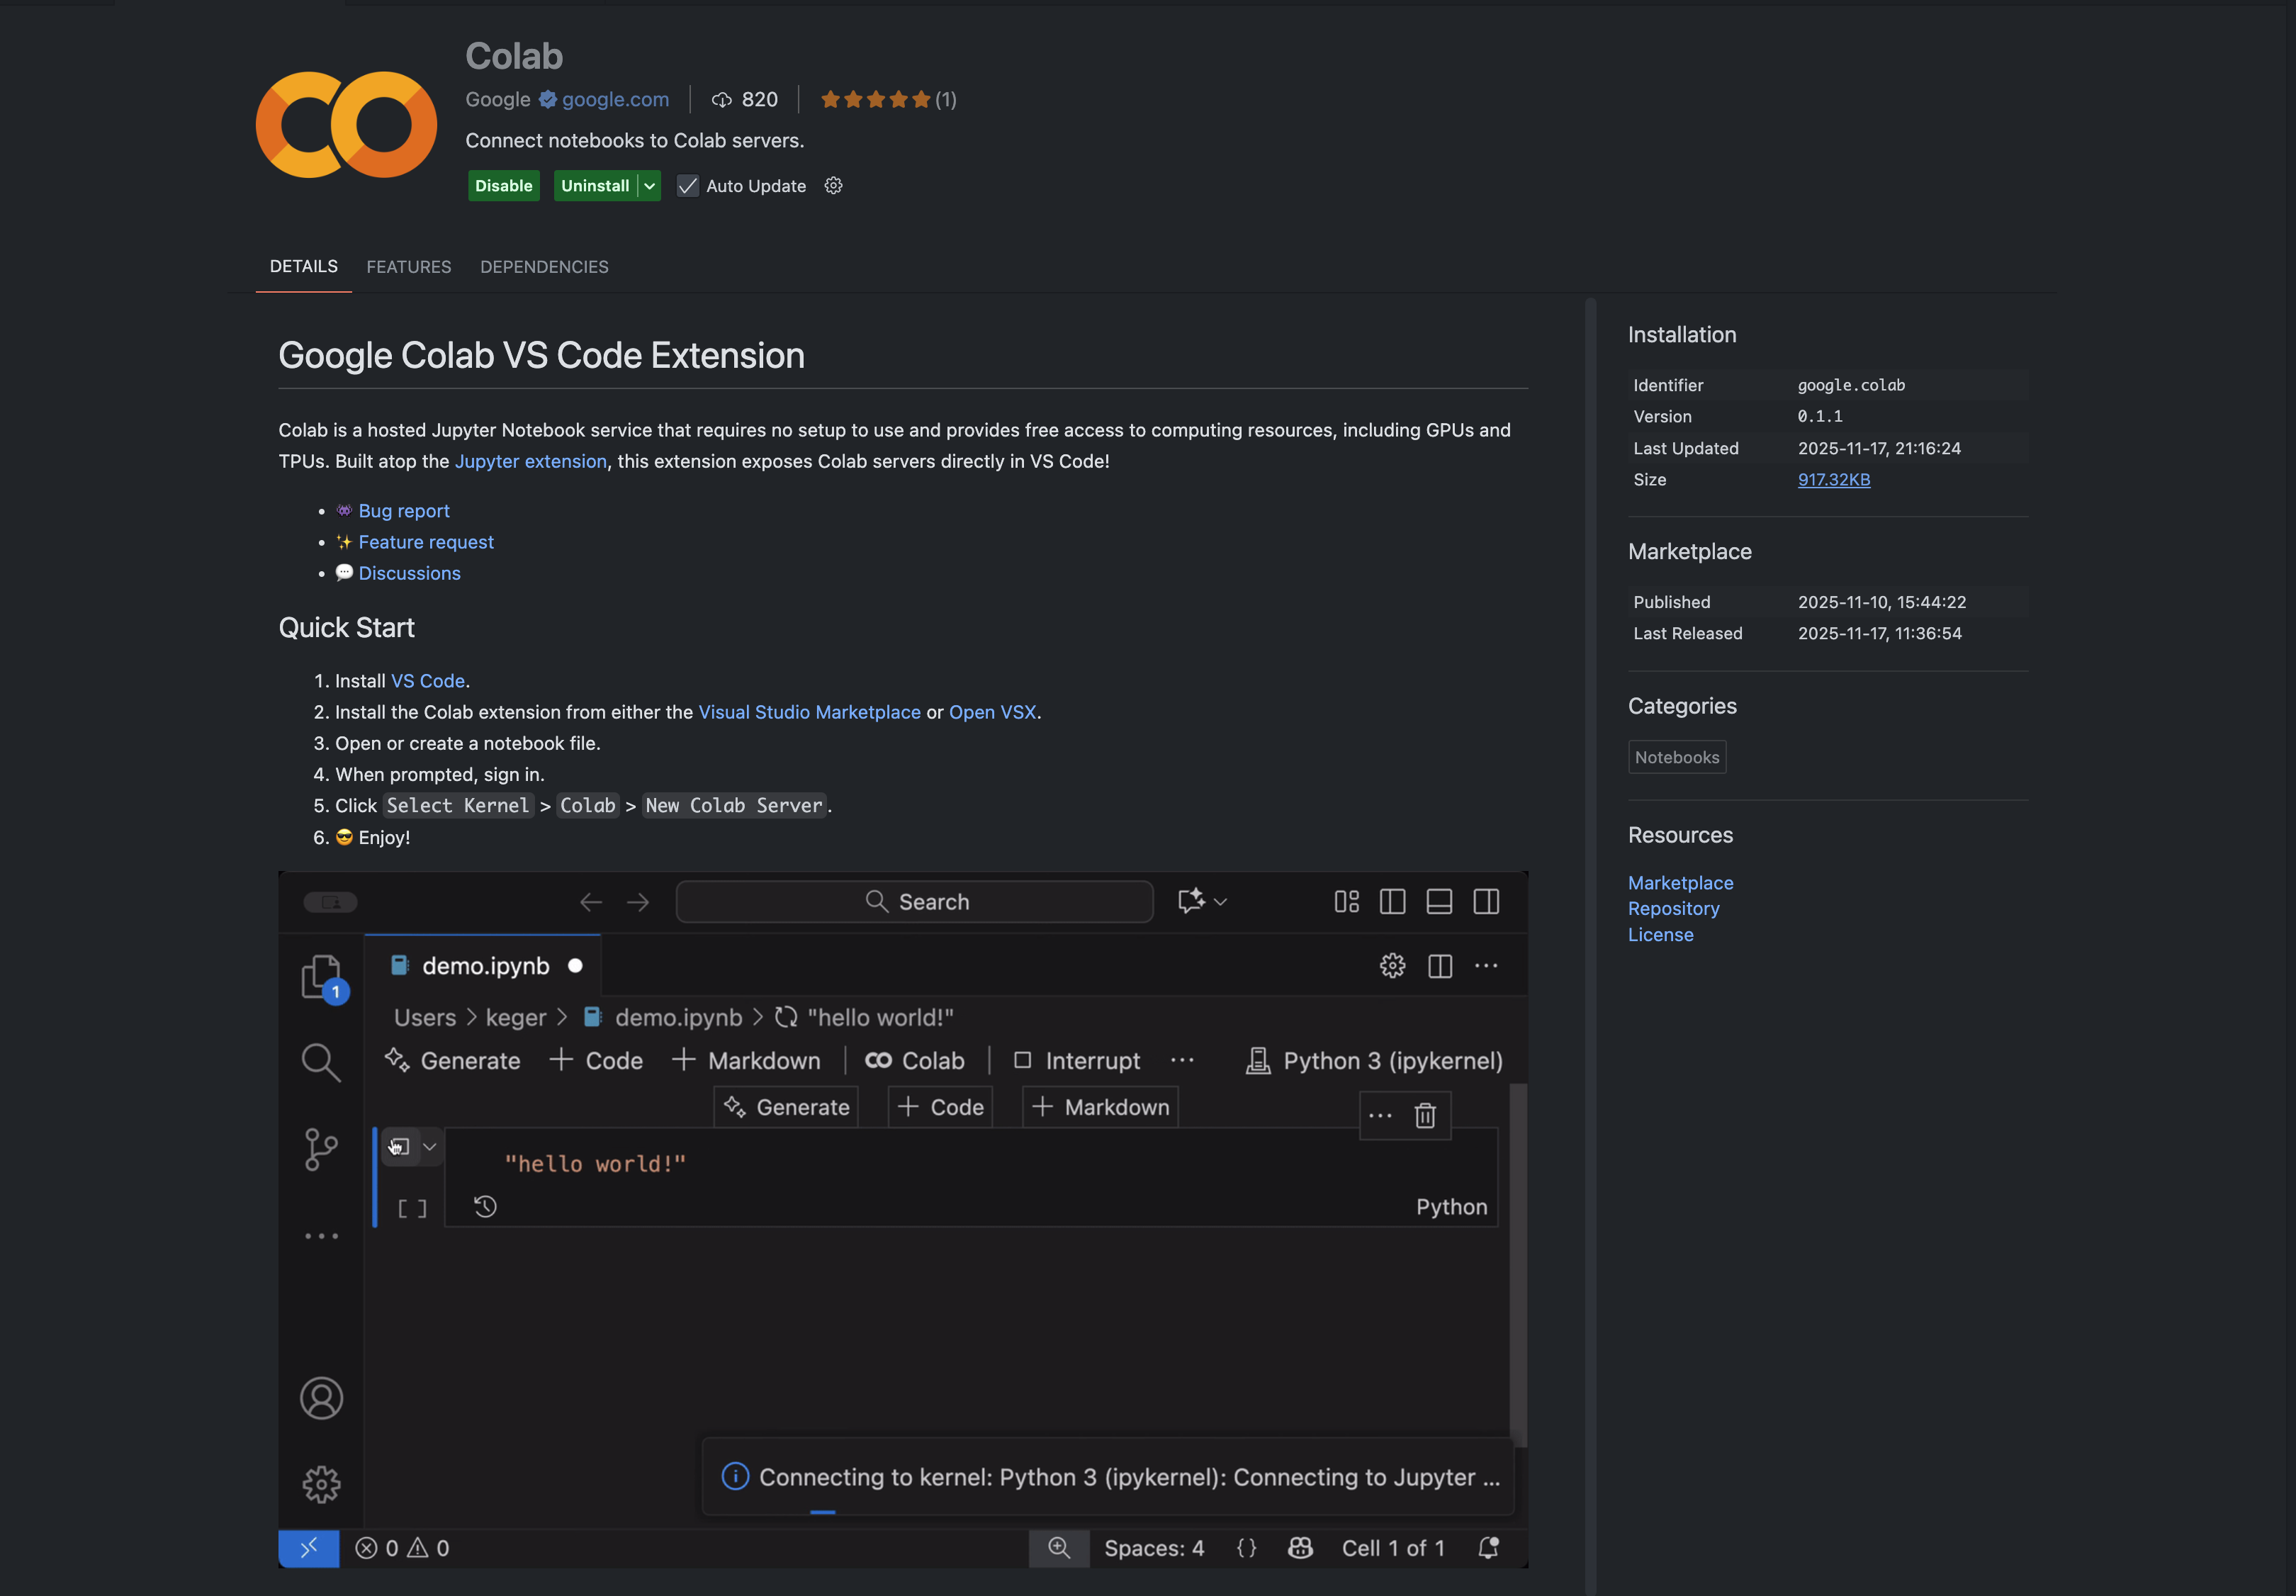This screenshot has height=1596, width=2296.
Task: Uncheck the Auto Update checkbox
Action: [x=687, y=186]
